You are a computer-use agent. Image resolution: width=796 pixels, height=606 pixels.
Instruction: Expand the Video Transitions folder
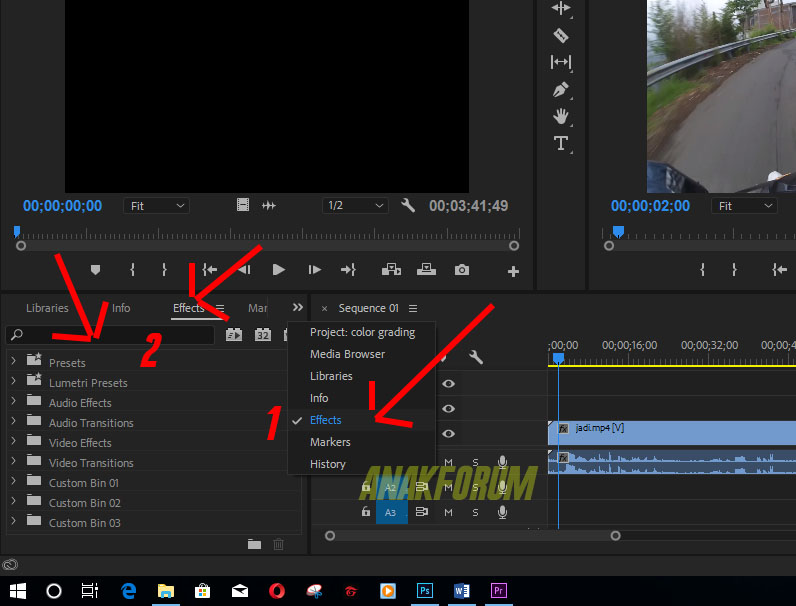(13, 461)
